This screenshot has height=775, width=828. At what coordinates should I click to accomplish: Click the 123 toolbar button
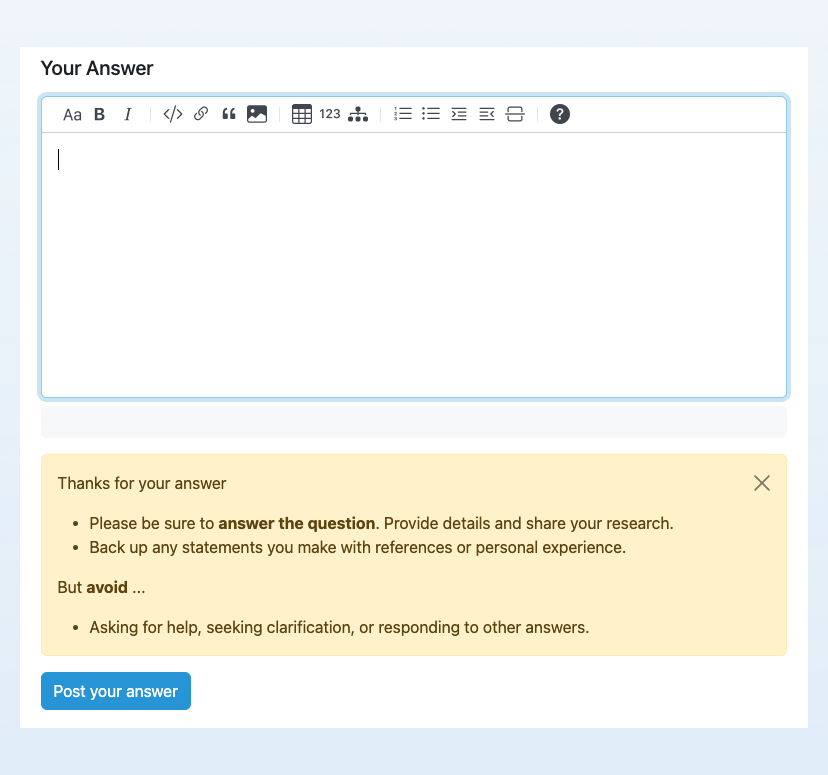[330, 114]
